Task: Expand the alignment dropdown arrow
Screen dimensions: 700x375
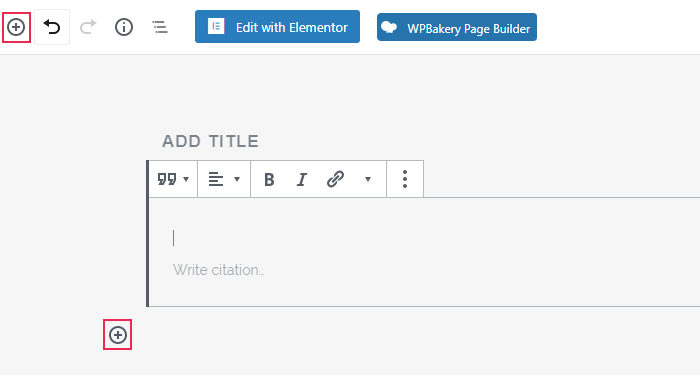Action: point(237,179)
